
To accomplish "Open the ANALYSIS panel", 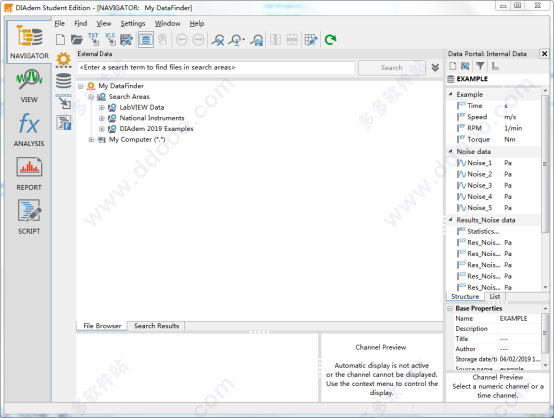I will (x=29, y=129).
